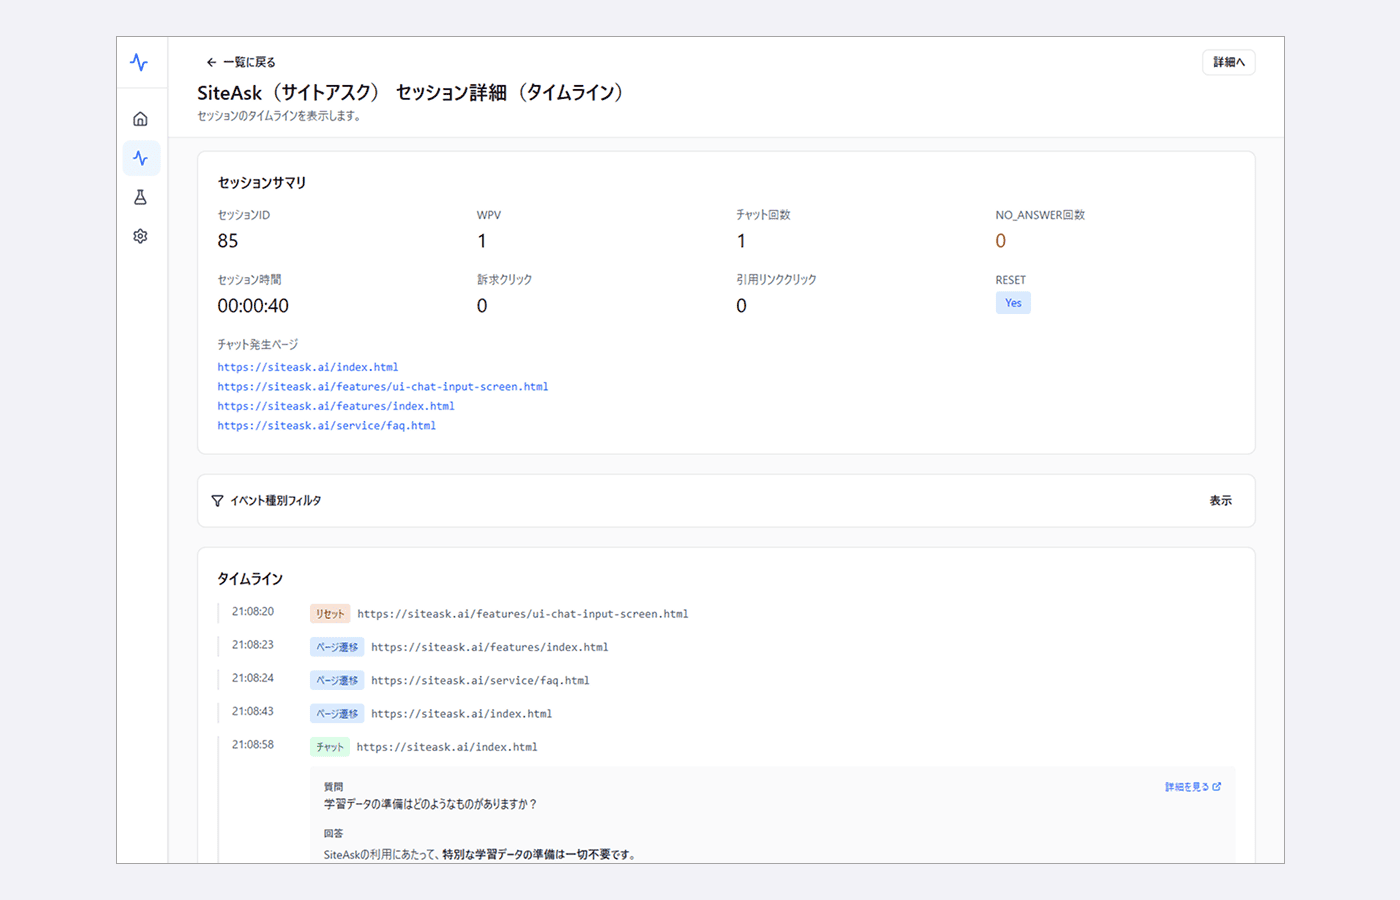The width and height of the screenshot is (1400, 900).
Task: Select the 21:08:20 timeline timestamp
Action: (253, 611)
